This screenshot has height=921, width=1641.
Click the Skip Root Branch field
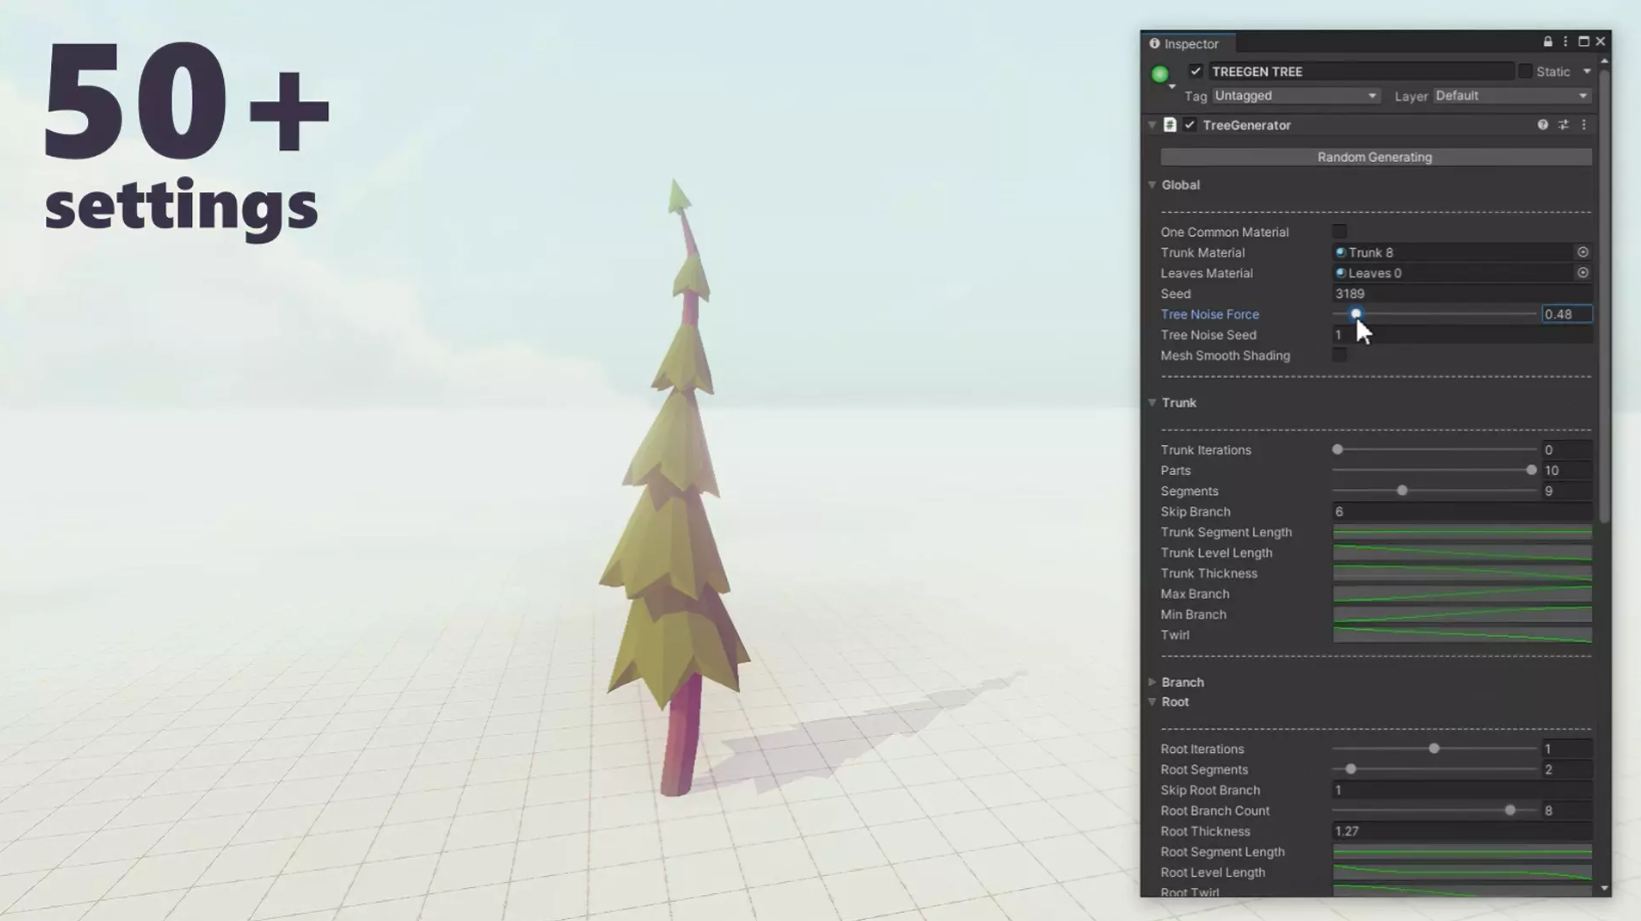point(1462,790)
